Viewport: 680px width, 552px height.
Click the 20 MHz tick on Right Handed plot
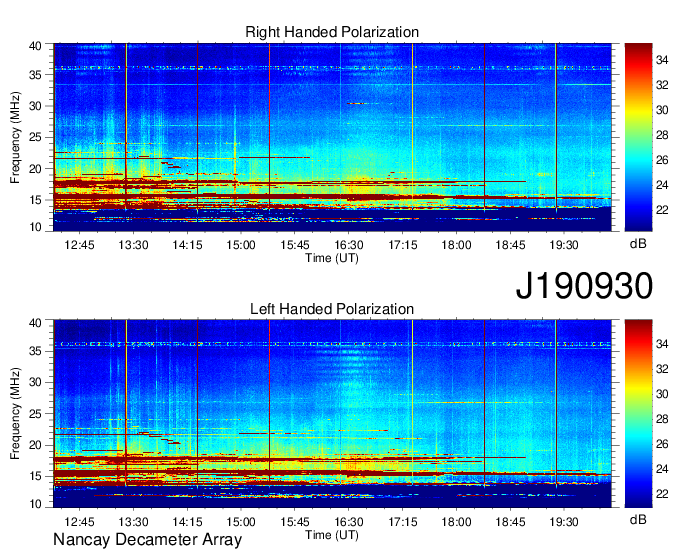coord(36,169)
